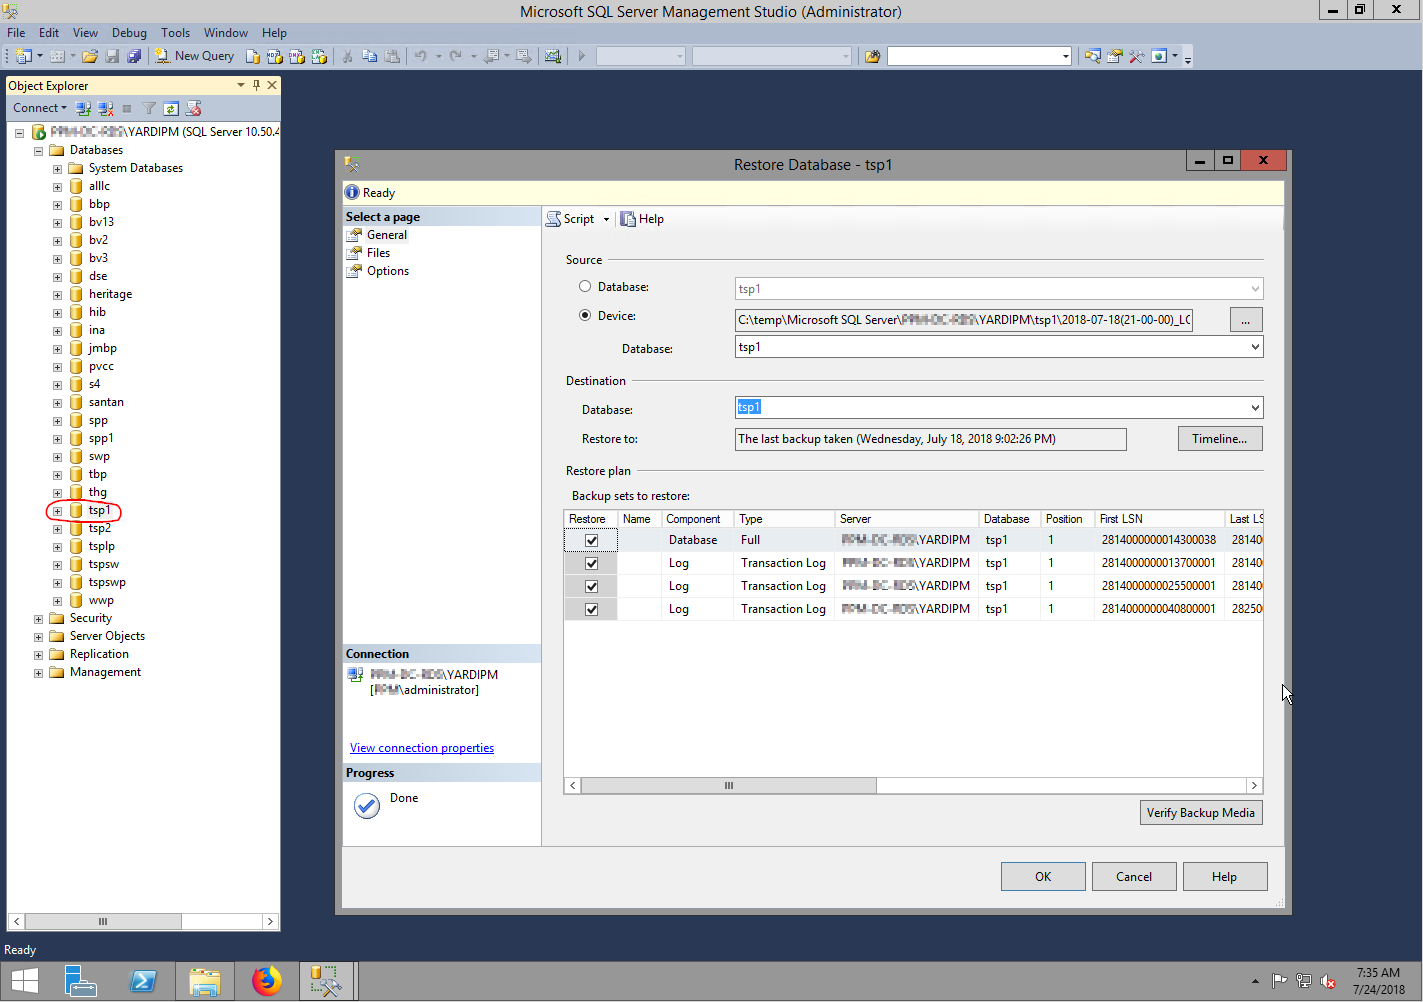Open File via the folder toolbar icon
This screenshot has width=1423, height=1002.
(x=90, y=56)
